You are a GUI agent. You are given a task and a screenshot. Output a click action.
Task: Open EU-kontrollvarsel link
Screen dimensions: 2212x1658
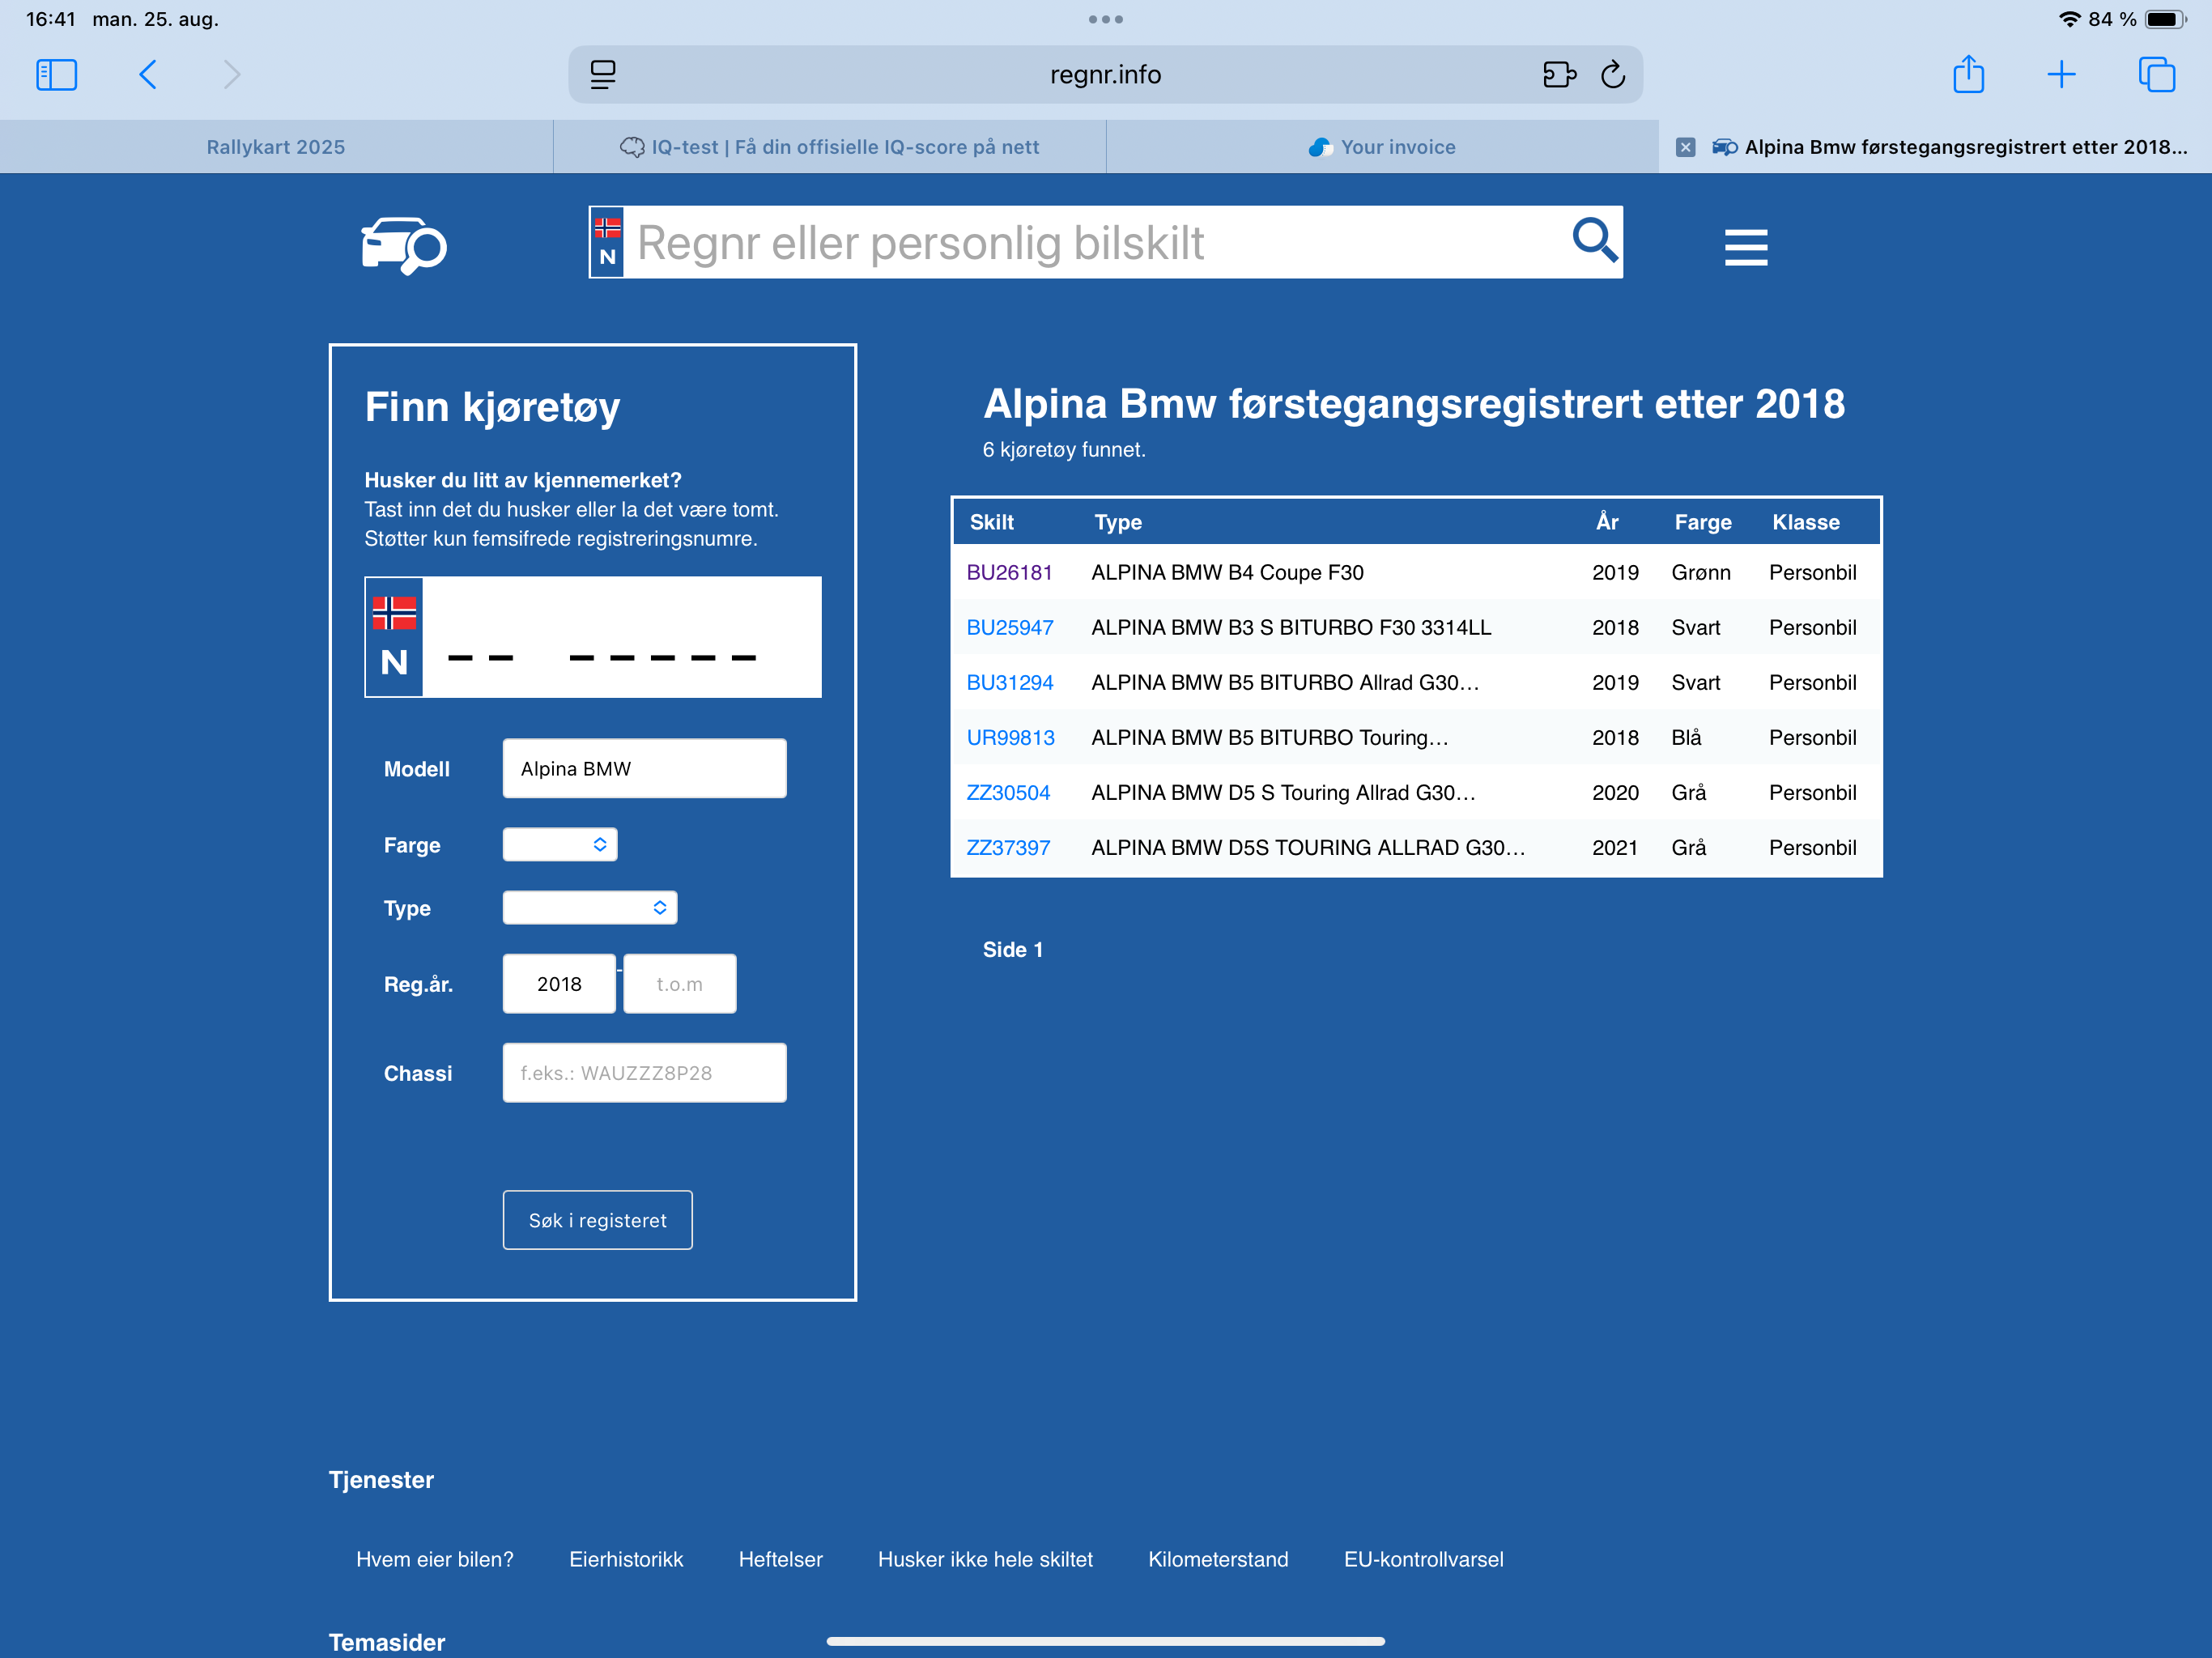click(x=1423, y=1560)
